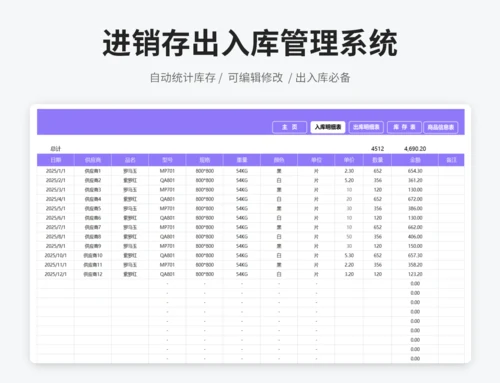500x383 pixels.
Task: Select the 入库明细表 tab button
Action: coord(328,127)
